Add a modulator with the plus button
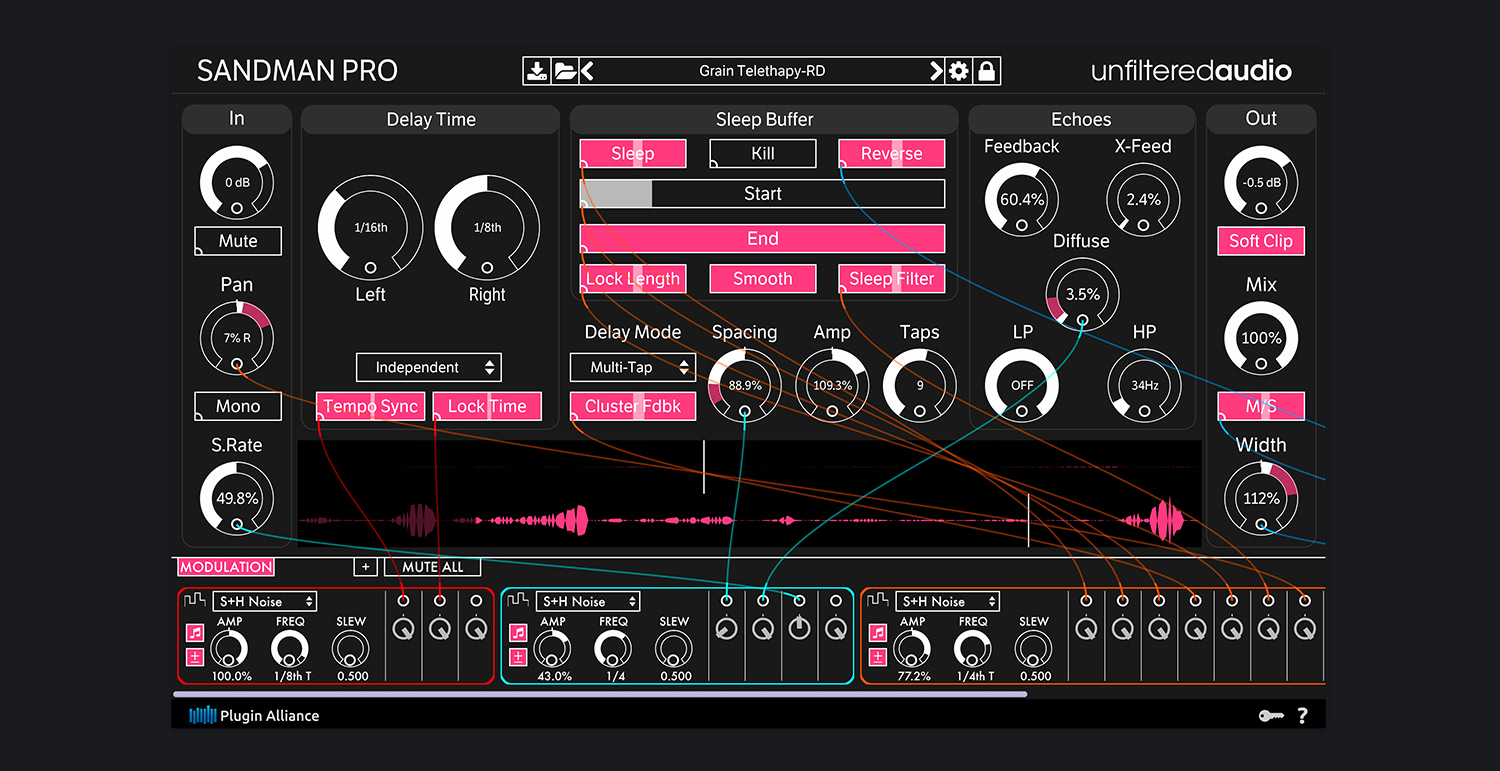 click(x=365, y=567)
